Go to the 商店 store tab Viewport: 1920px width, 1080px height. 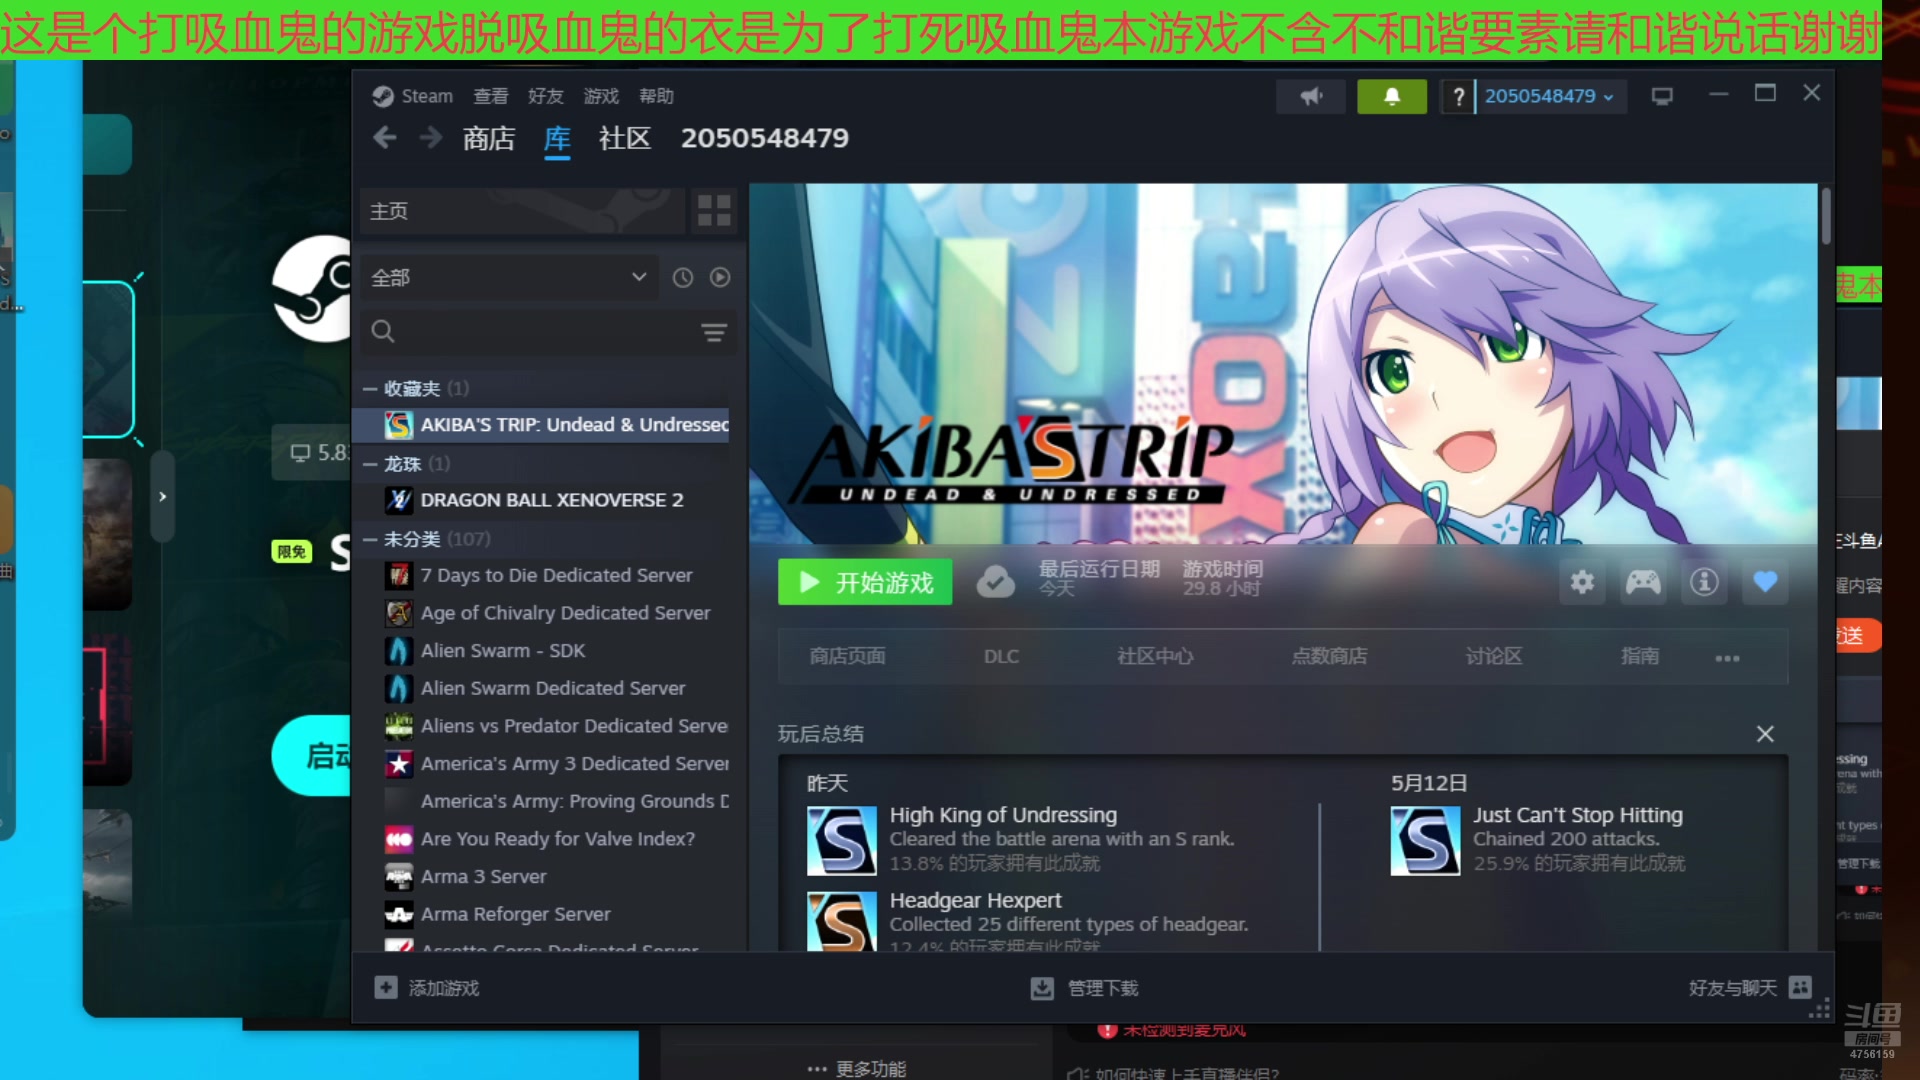pyautogui.click(x=489, y=138)
